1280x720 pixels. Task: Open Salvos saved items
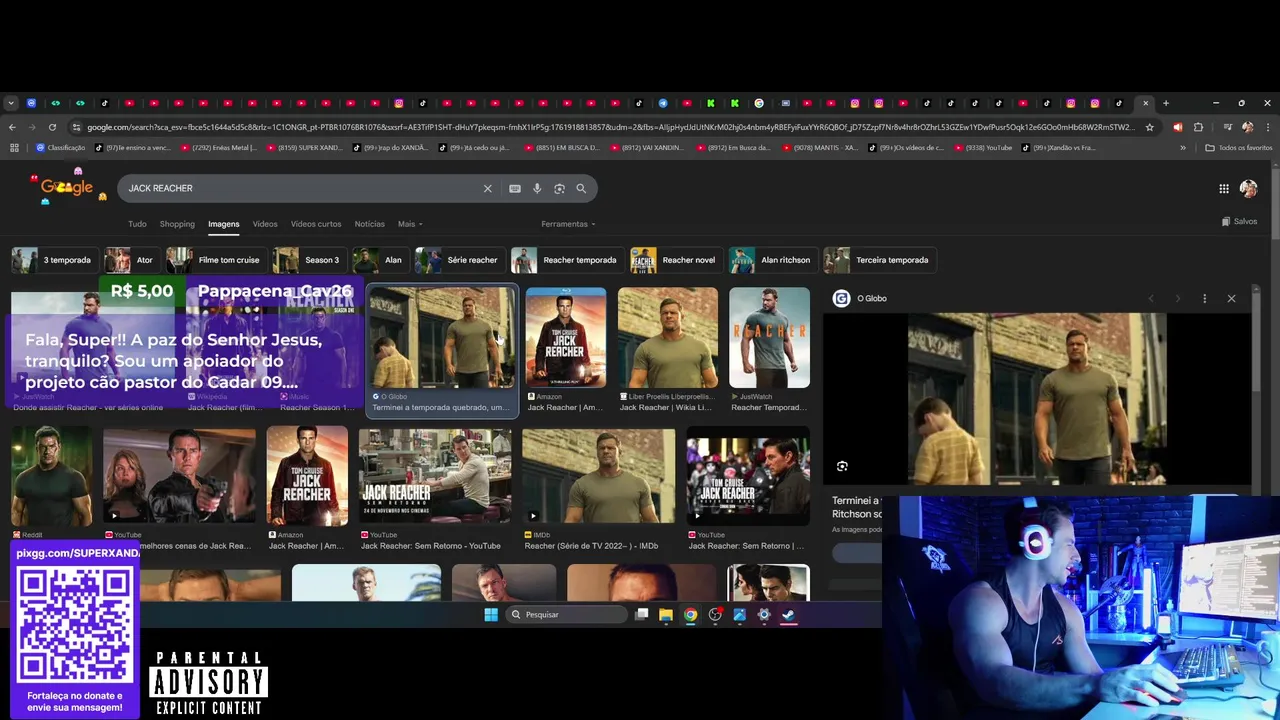tap(1239, 221)
